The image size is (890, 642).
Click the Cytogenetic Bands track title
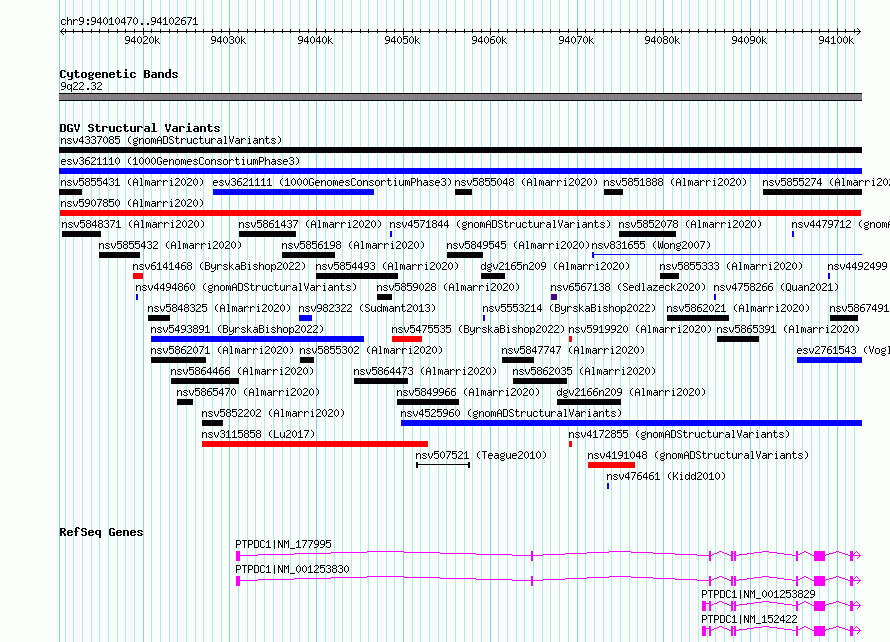119,74
